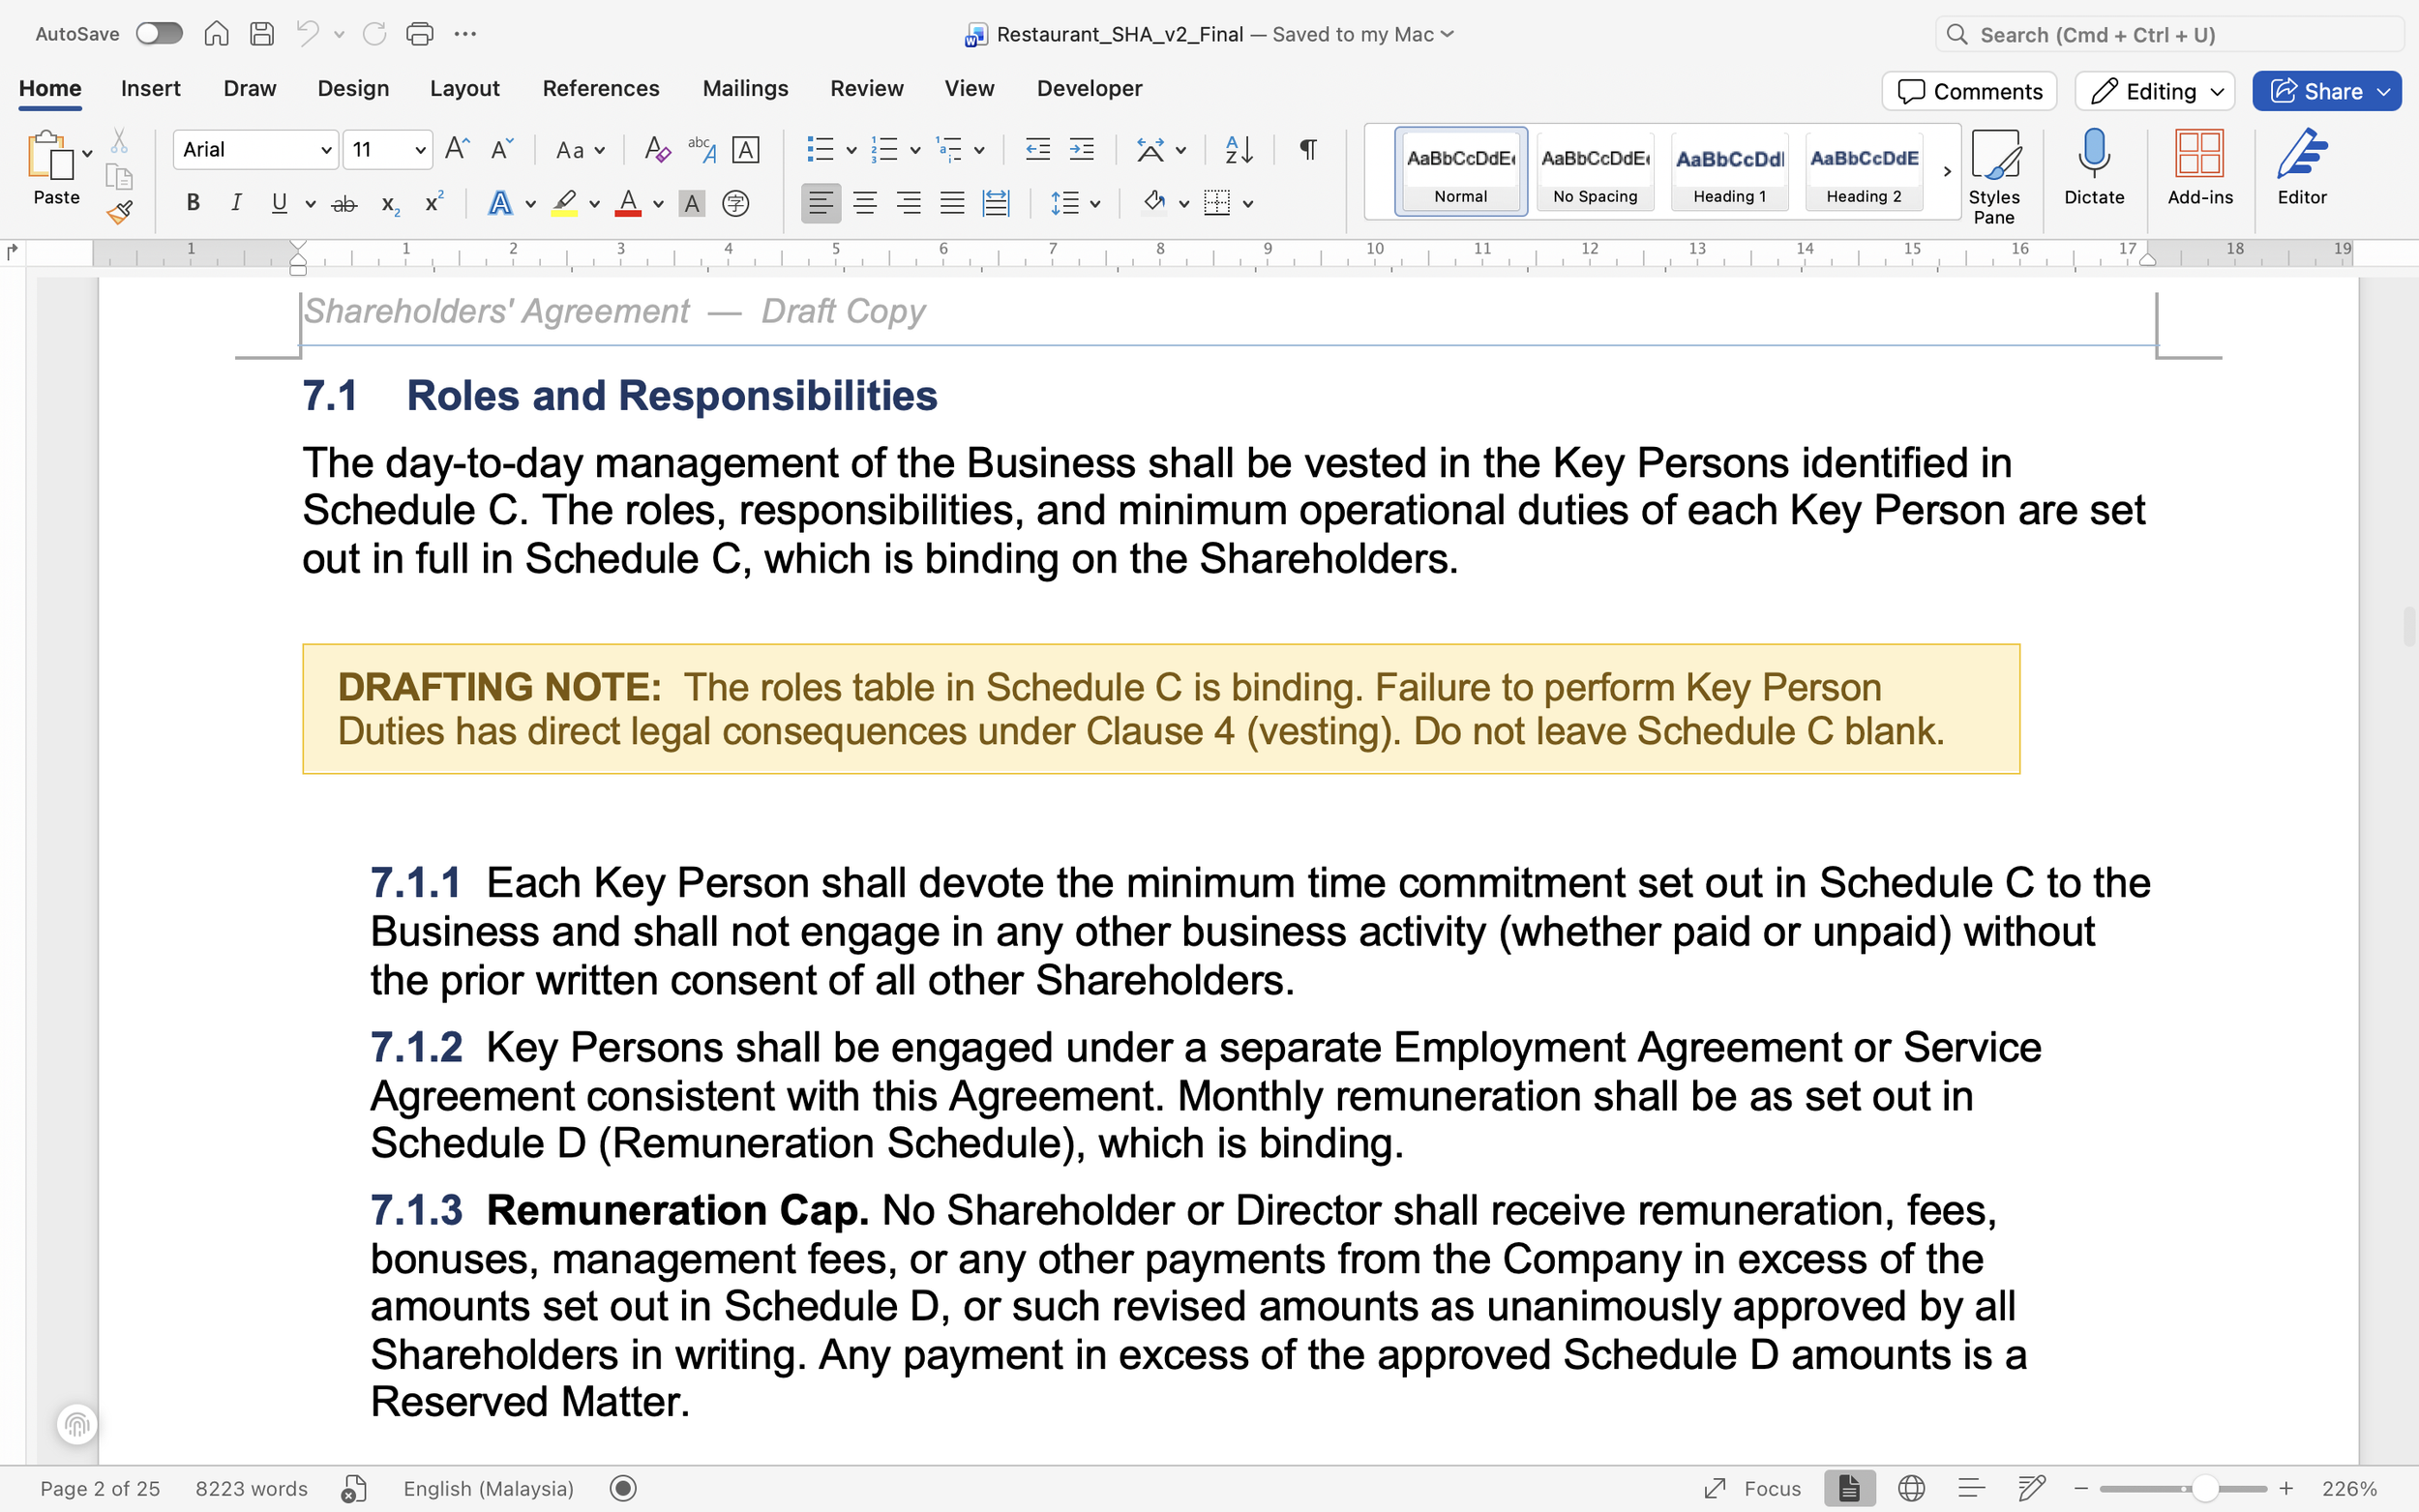Open more quick access options ellipsis

pos(465,34)
